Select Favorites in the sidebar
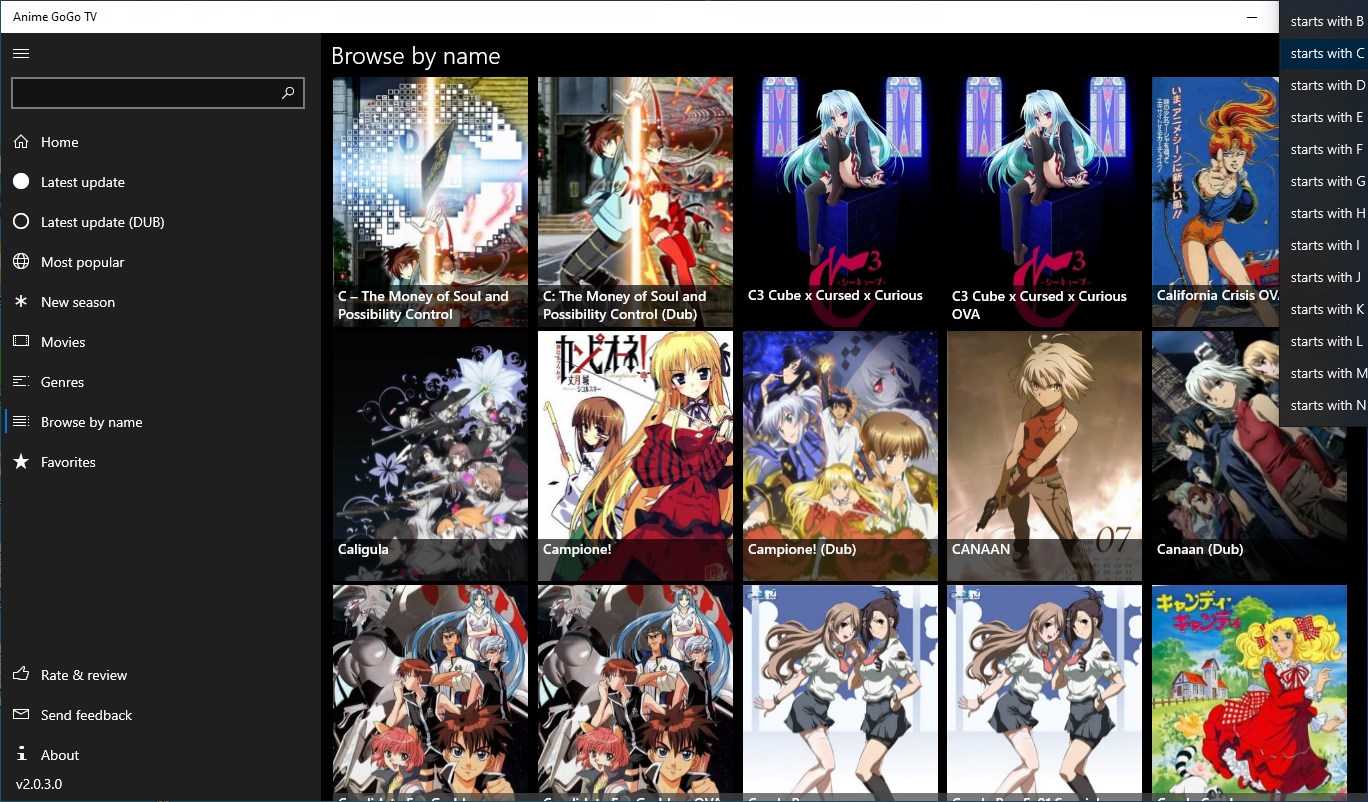This screenshot has height=802, width=1368. 68,462
